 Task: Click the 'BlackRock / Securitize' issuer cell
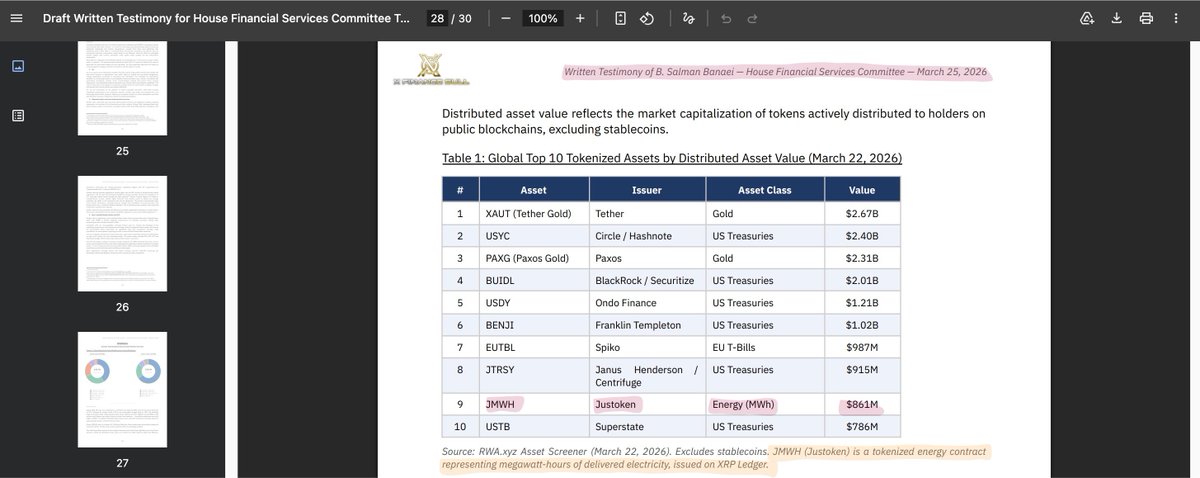pos(647,281)
